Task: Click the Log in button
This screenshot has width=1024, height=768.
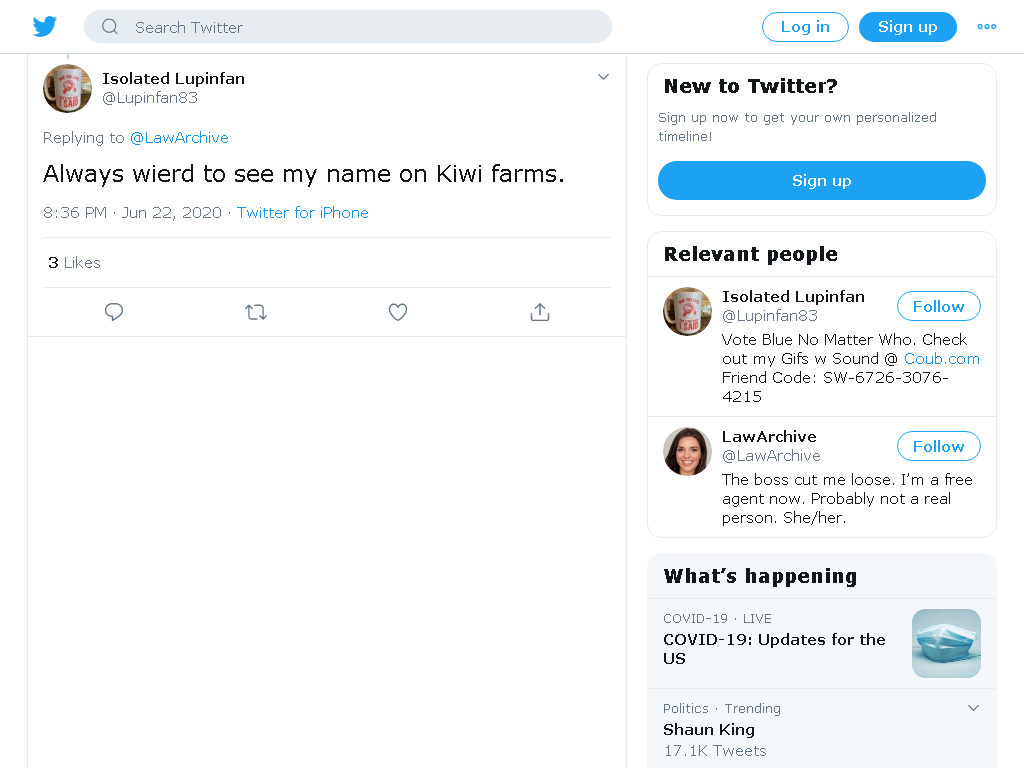Action: tap(805, 27)
